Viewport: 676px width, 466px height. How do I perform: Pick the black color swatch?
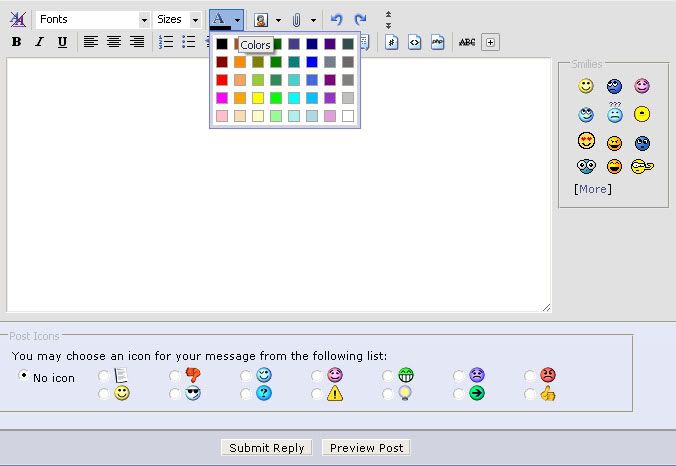222,44
